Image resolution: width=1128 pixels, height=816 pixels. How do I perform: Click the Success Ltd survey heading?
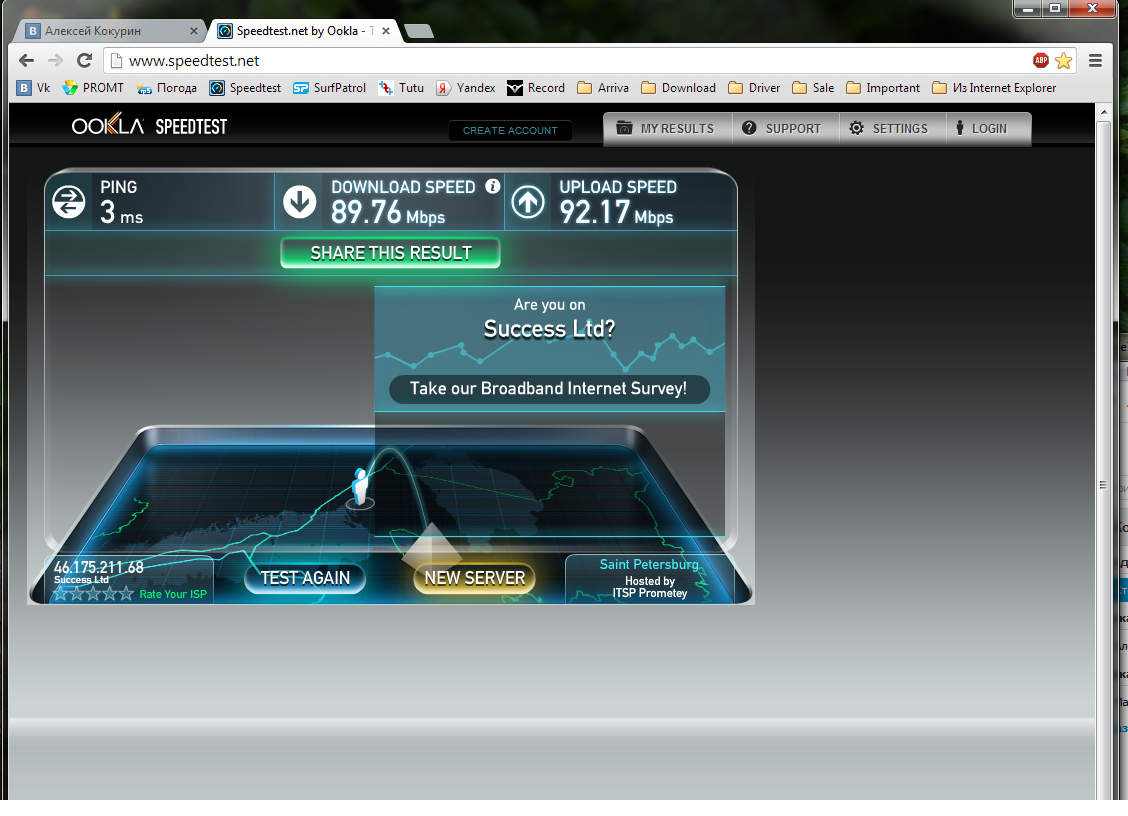pyautogui.click(x=549, y=329)
